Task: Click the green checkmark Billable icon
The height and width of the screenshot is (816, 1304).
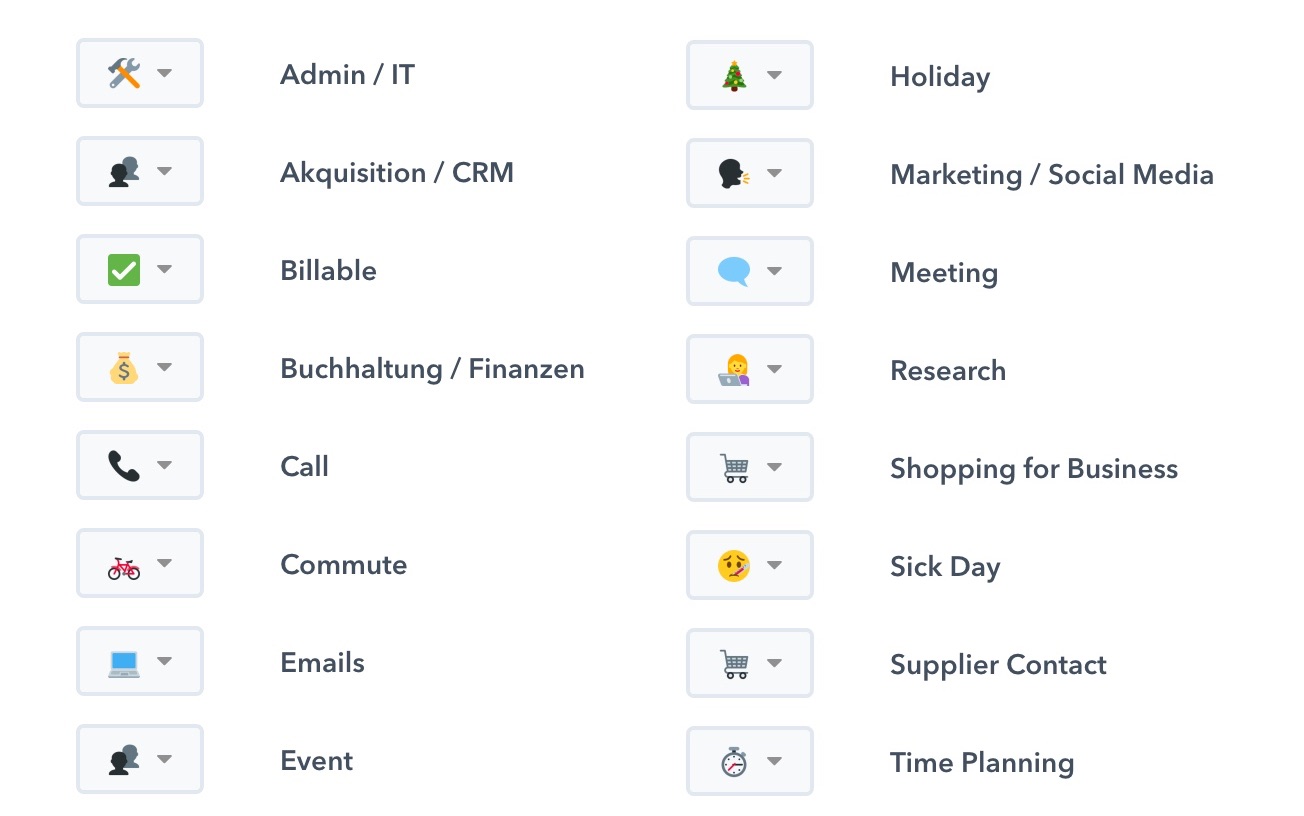Action: pos(124,269)
